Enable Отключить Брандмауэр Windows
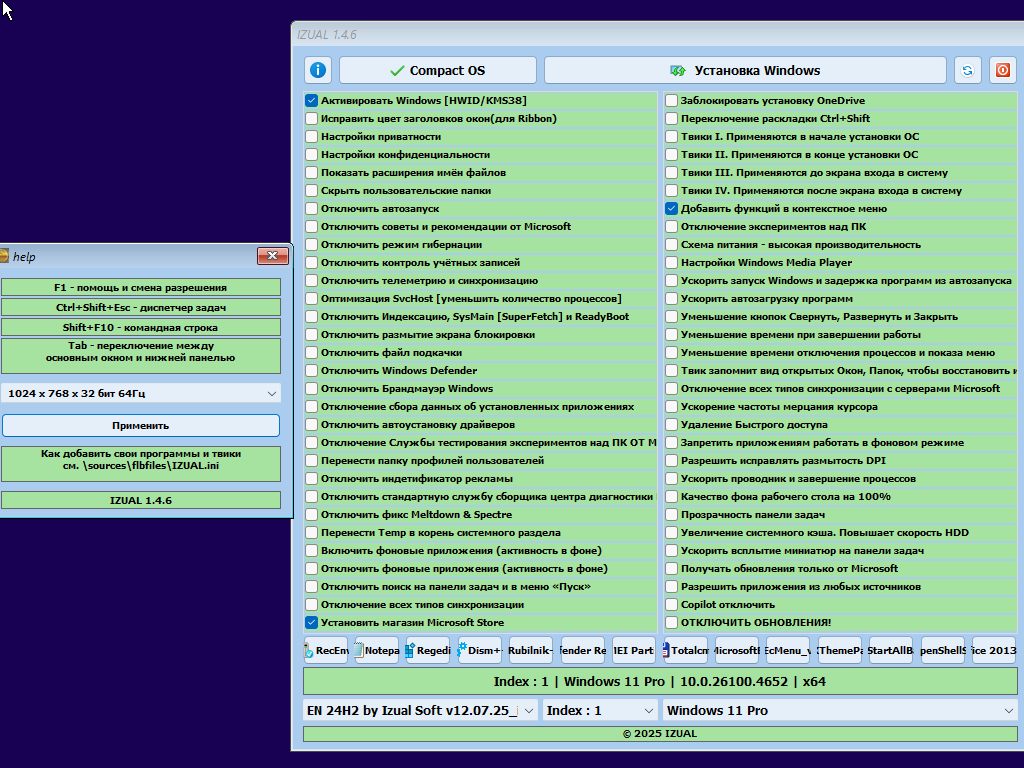Image resolution: width=1024 pixels, height=768 pixels. 312,389
